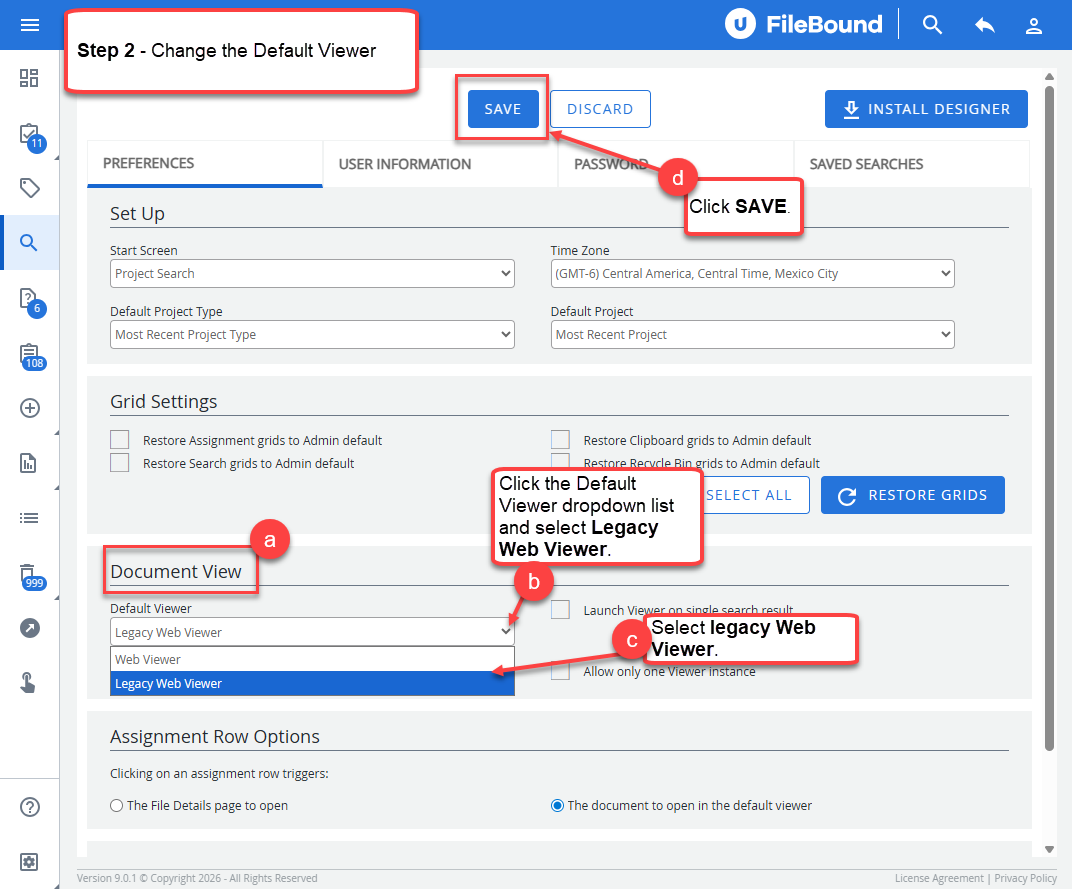Screen dimensions: 1072x889
Task: Switch to the Saved Searches tab
Action: pos(911,164)
